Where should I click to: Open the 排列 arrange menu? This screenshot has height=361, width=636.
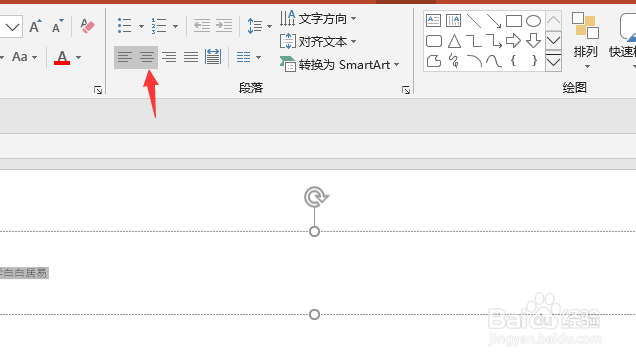point(585,40)
